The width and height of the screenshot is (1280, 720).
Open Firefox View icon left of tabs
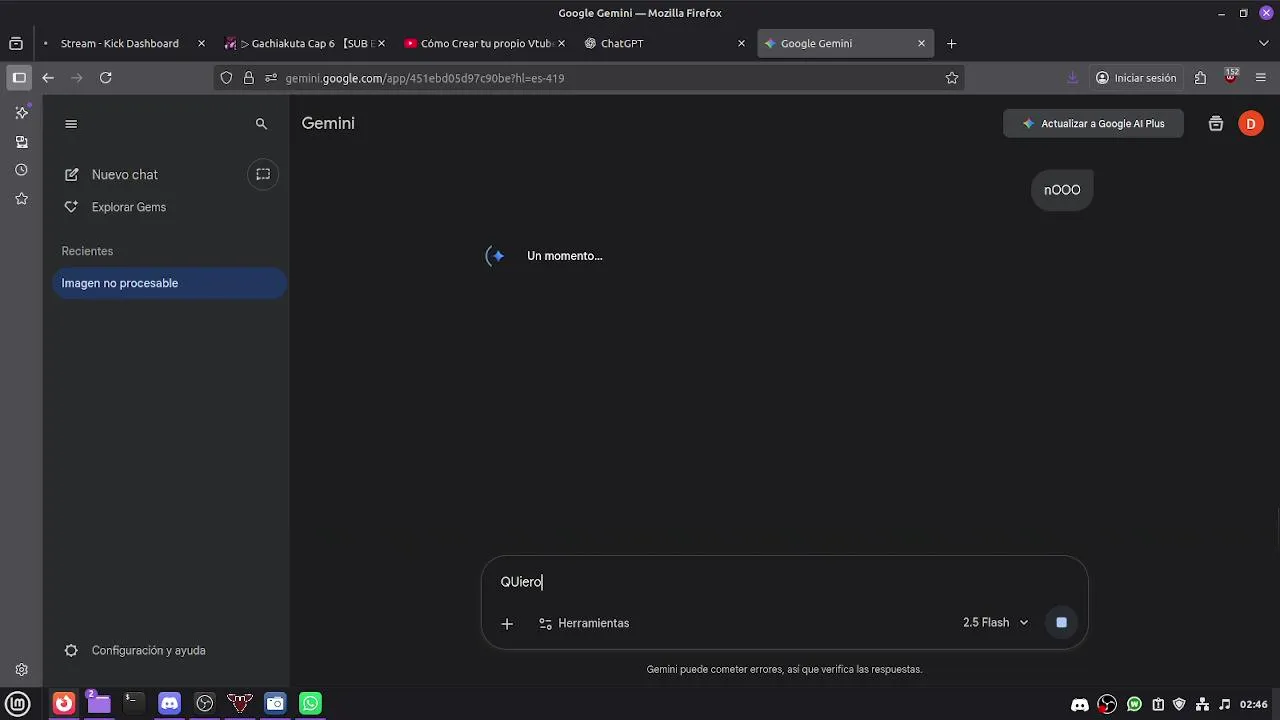(x=15, y=43)
